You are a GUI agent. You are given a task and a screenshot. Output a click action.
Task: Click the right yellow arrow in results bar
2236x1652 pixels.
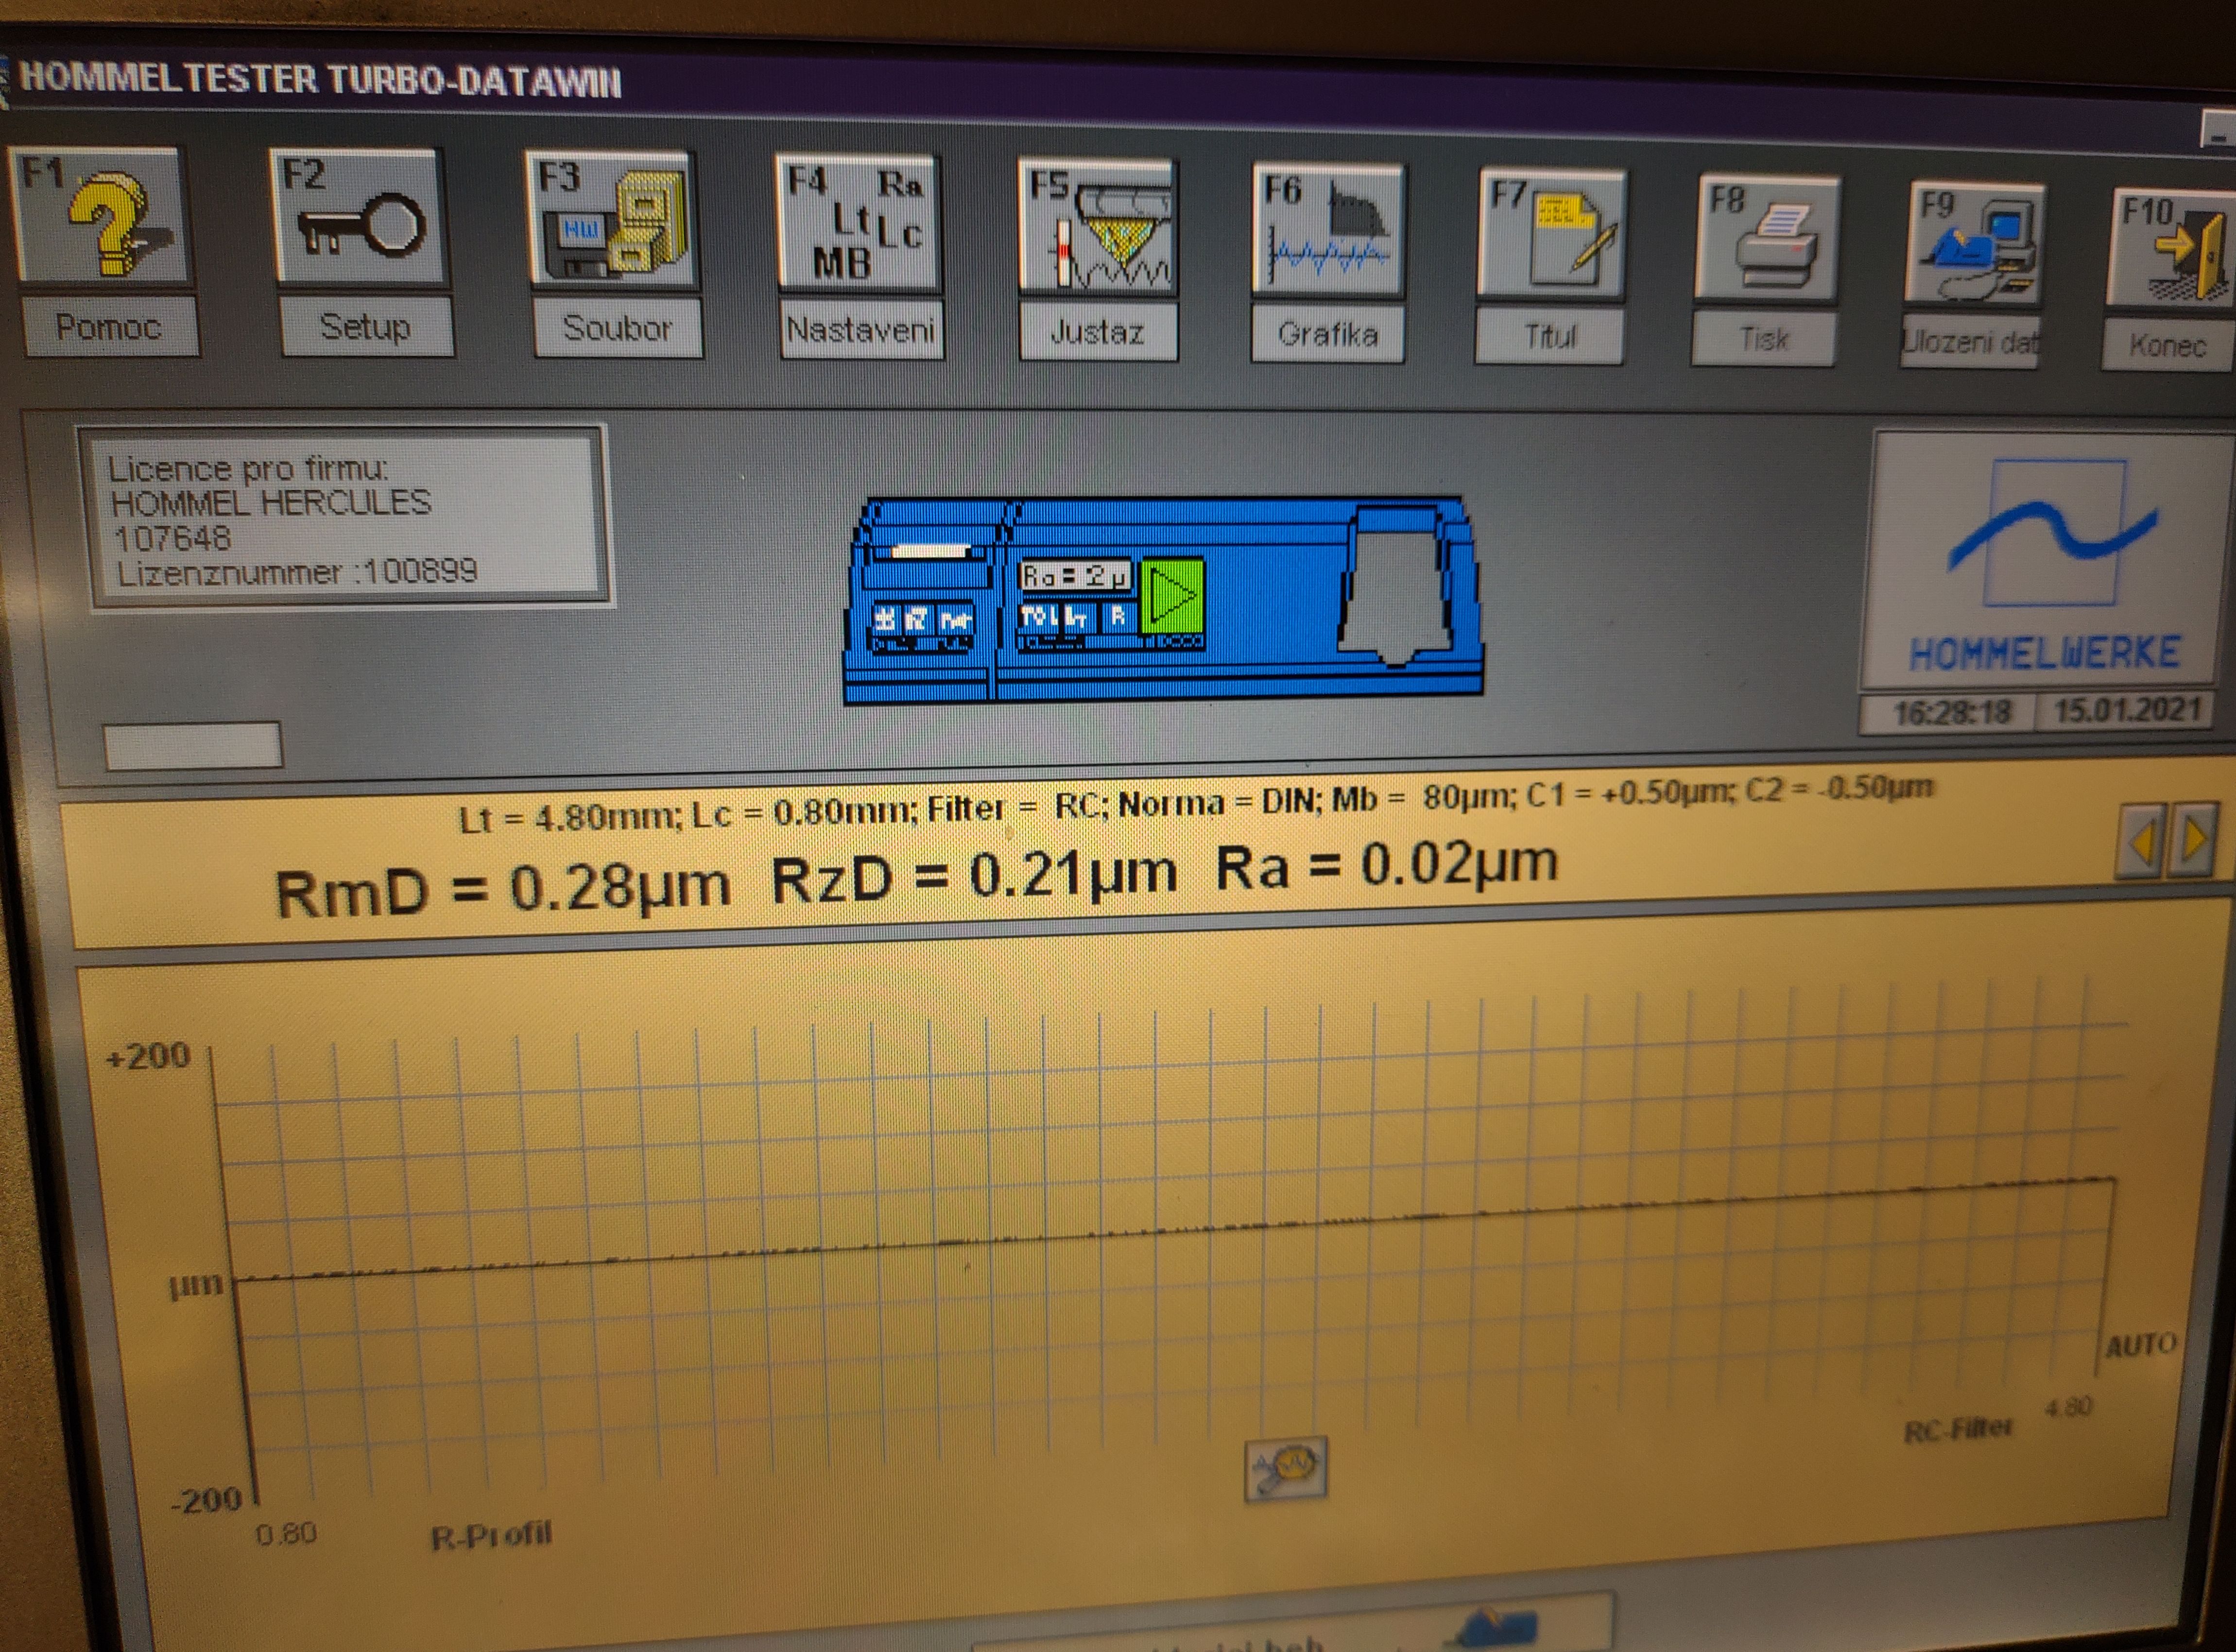[2193, 840]
